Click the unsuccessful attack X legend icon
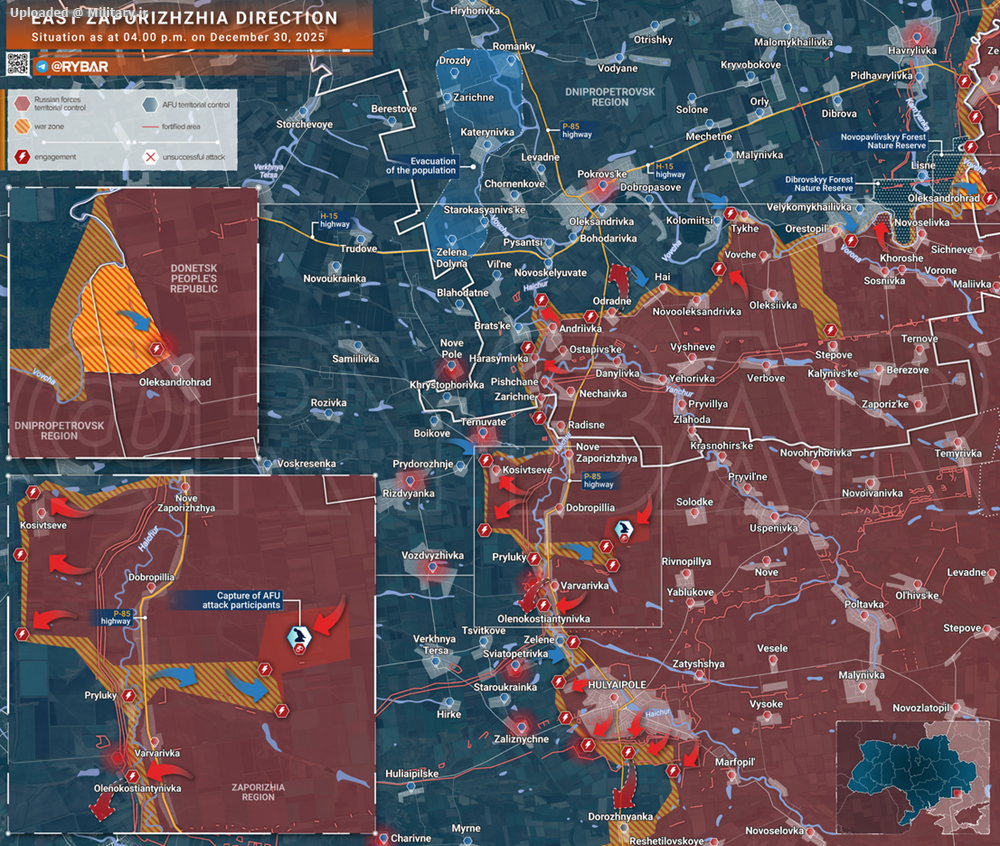1000x846 pixels. [x=150, y=156]
